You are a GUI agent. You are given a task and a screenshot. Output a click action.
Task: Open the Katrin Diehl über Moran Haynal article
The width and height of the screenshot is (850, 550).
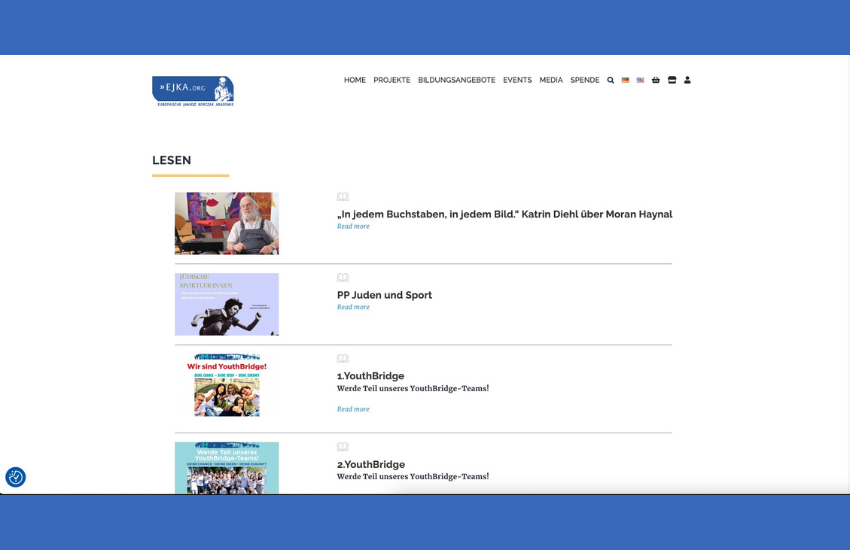pos(504,214)
